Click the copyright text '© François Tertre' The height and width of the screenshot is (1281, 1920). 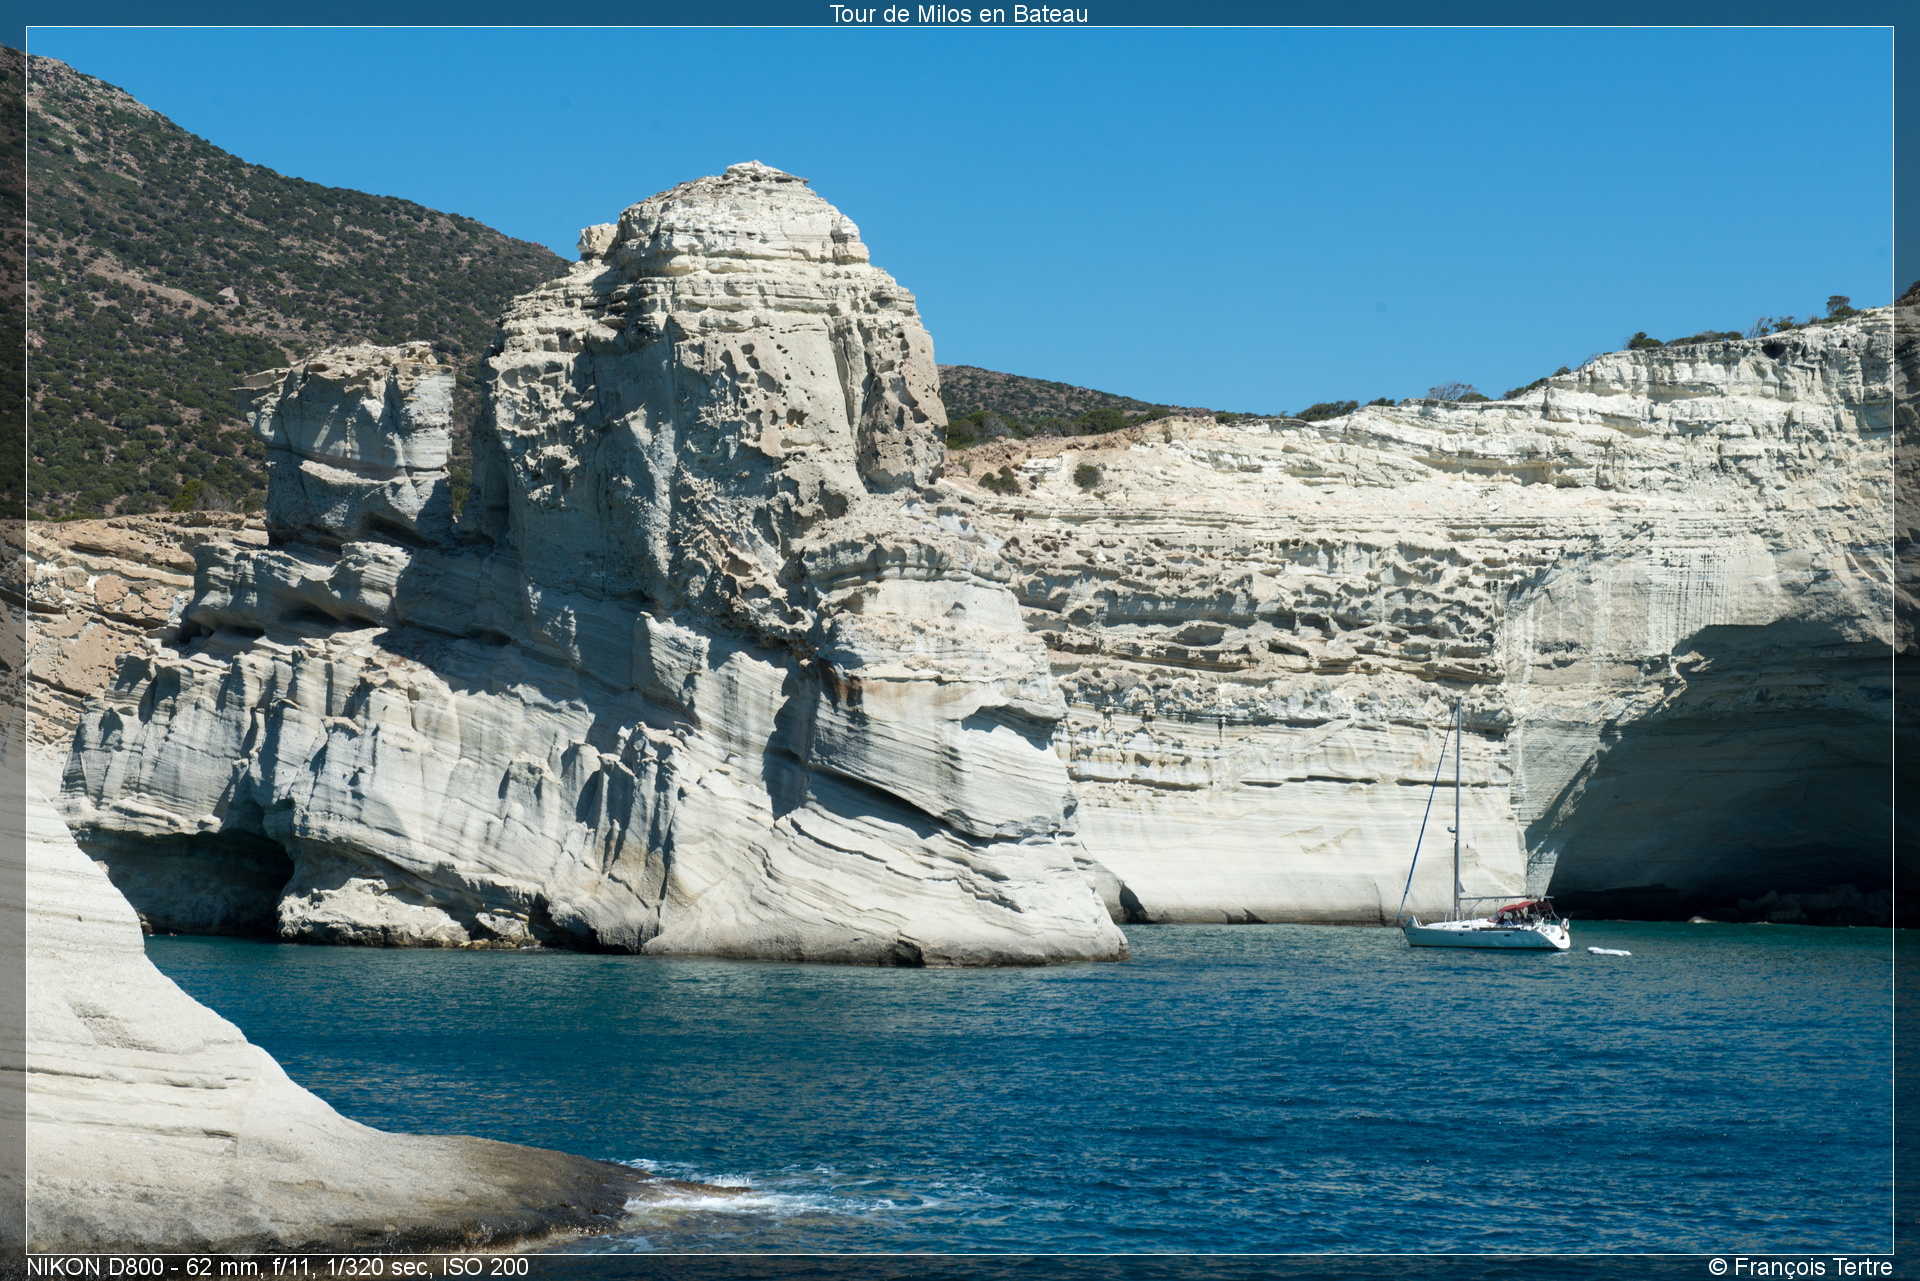(1800, 1267)
